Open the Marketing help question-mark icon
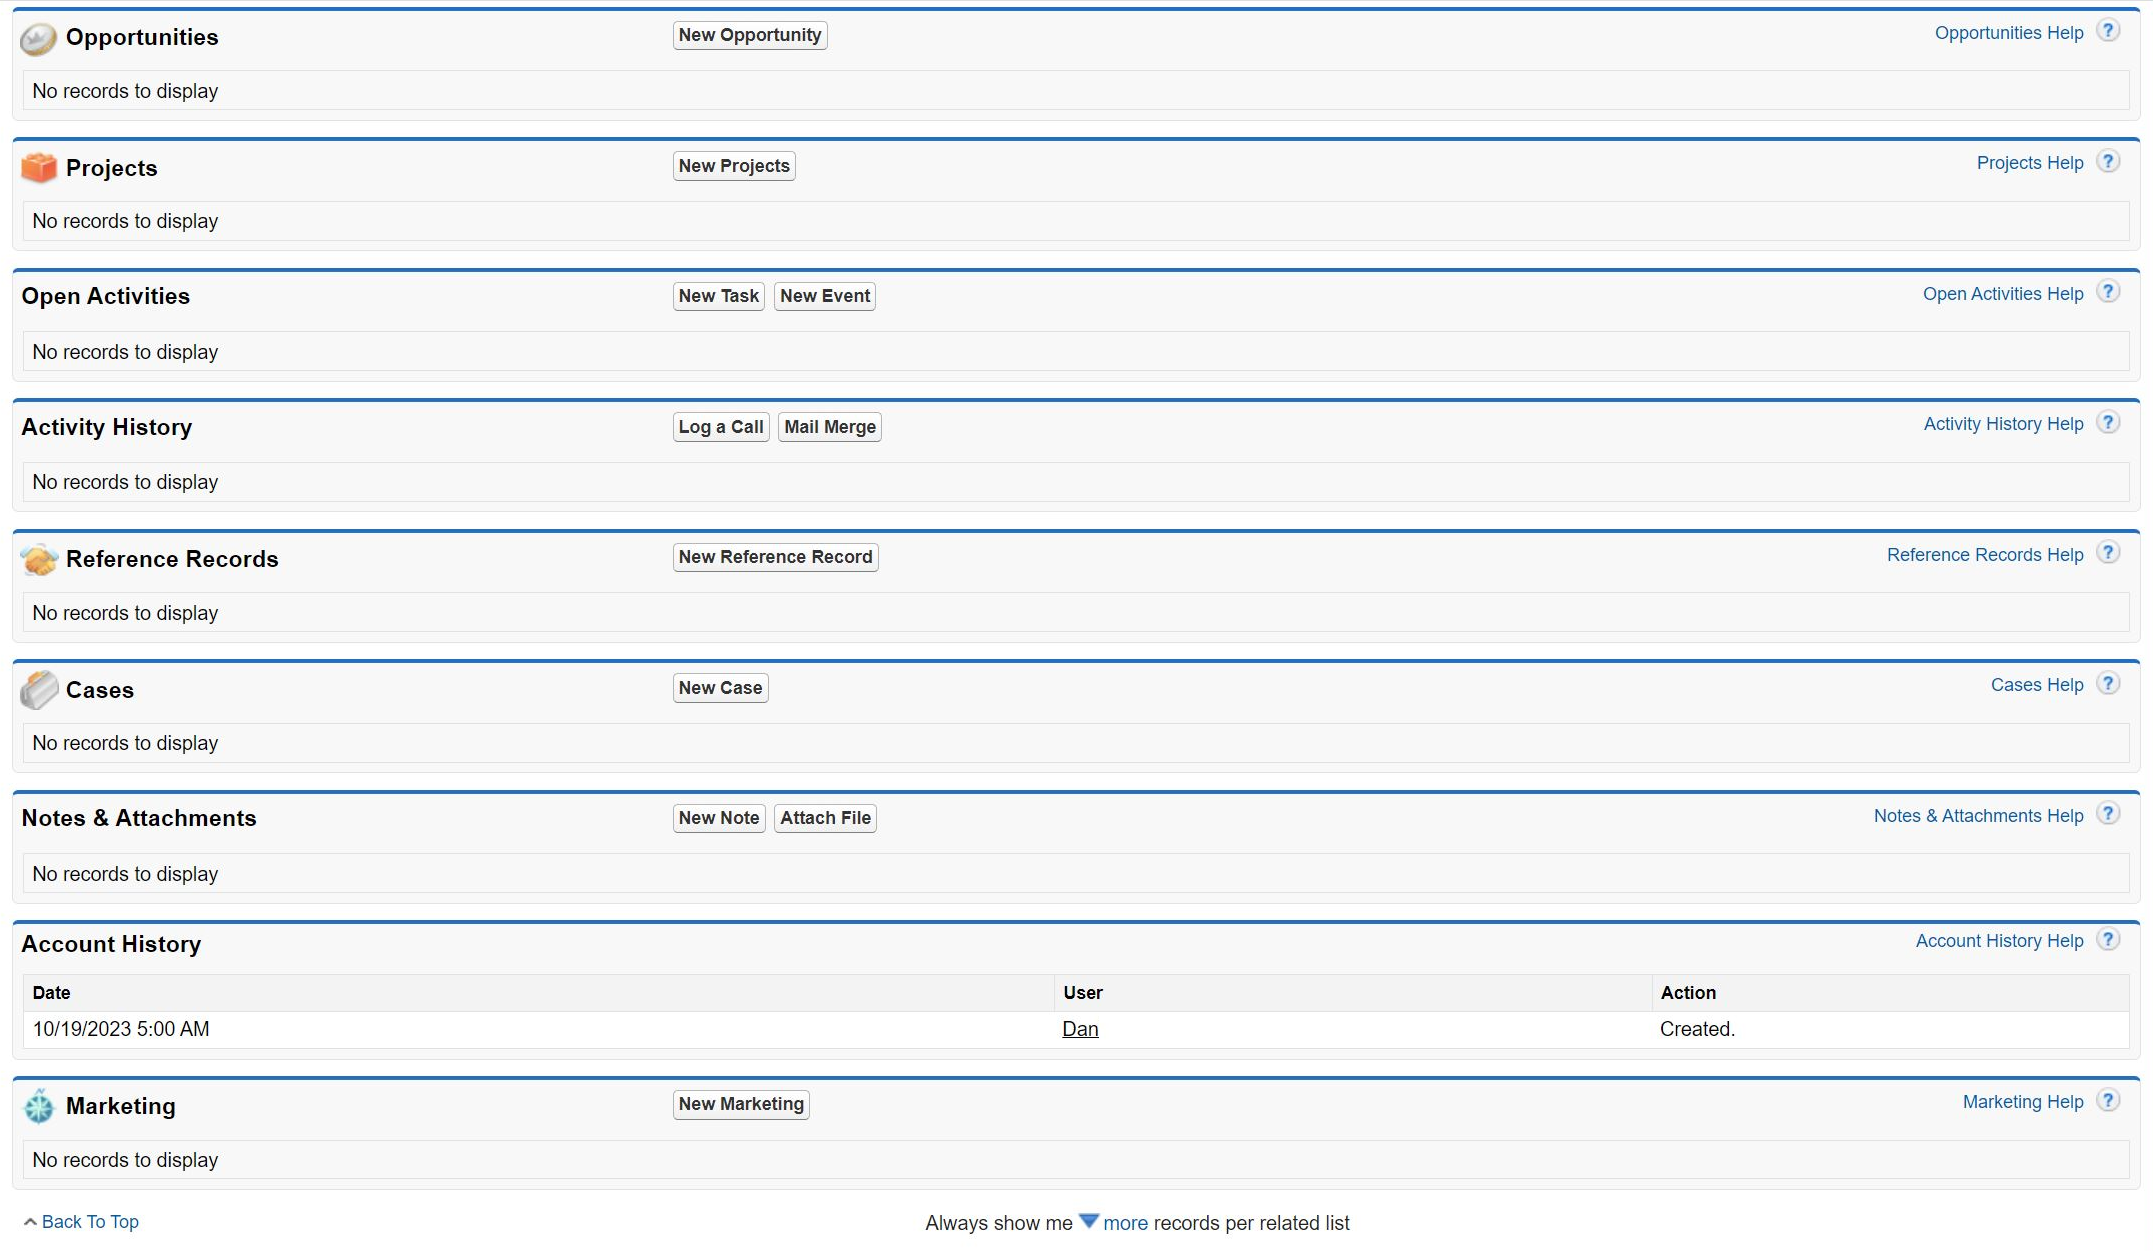Viewport: 2153px width, 1251px height. (x=2108, y=1101)
